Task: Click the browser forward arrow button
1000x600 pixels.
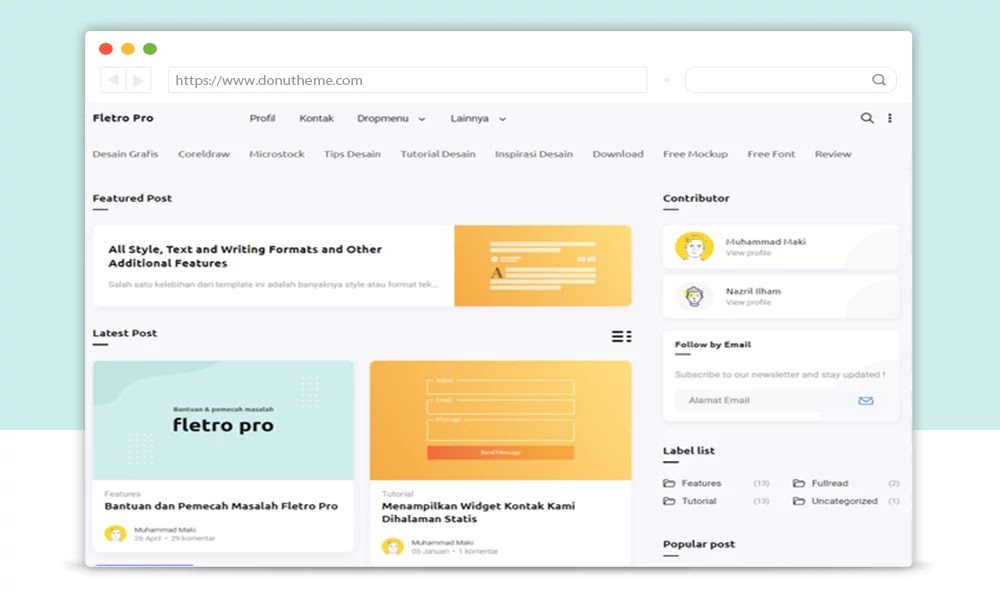Action: [138, 80]
